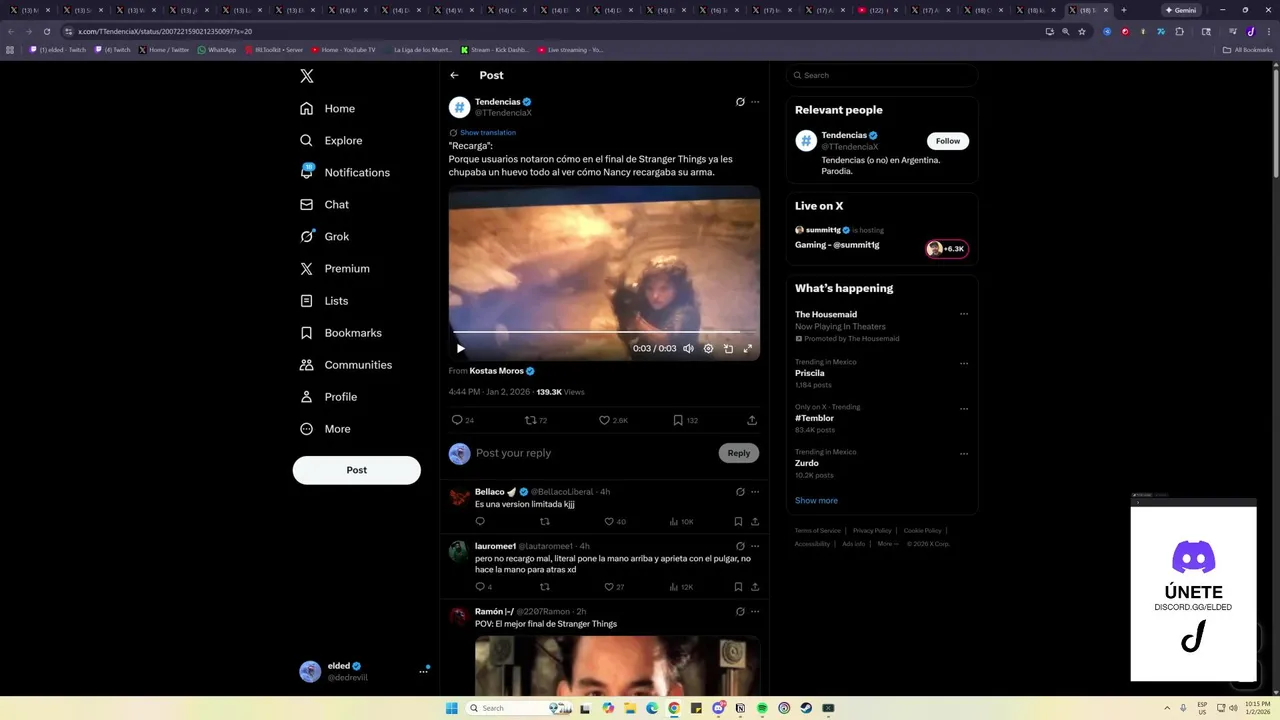
Task: Bookmark the post with 132 bookmarks
Action: (x=685, y=420)
